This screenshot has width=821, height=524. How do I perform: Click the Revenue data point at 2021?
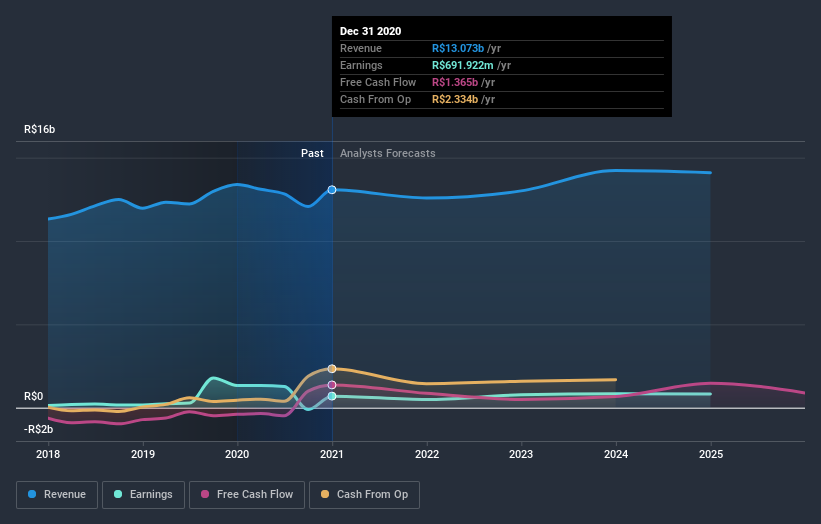tap(332, 189)
